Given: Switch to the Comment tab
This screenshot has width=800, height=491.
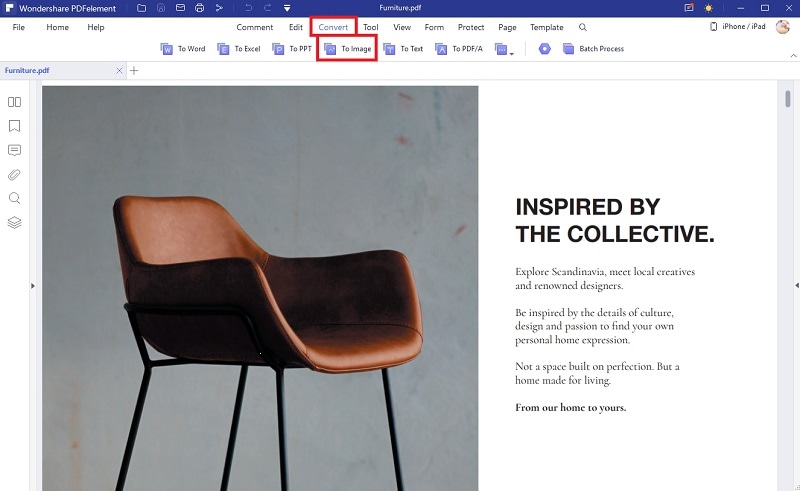Looking at the screenshot, I should [255, 27].
